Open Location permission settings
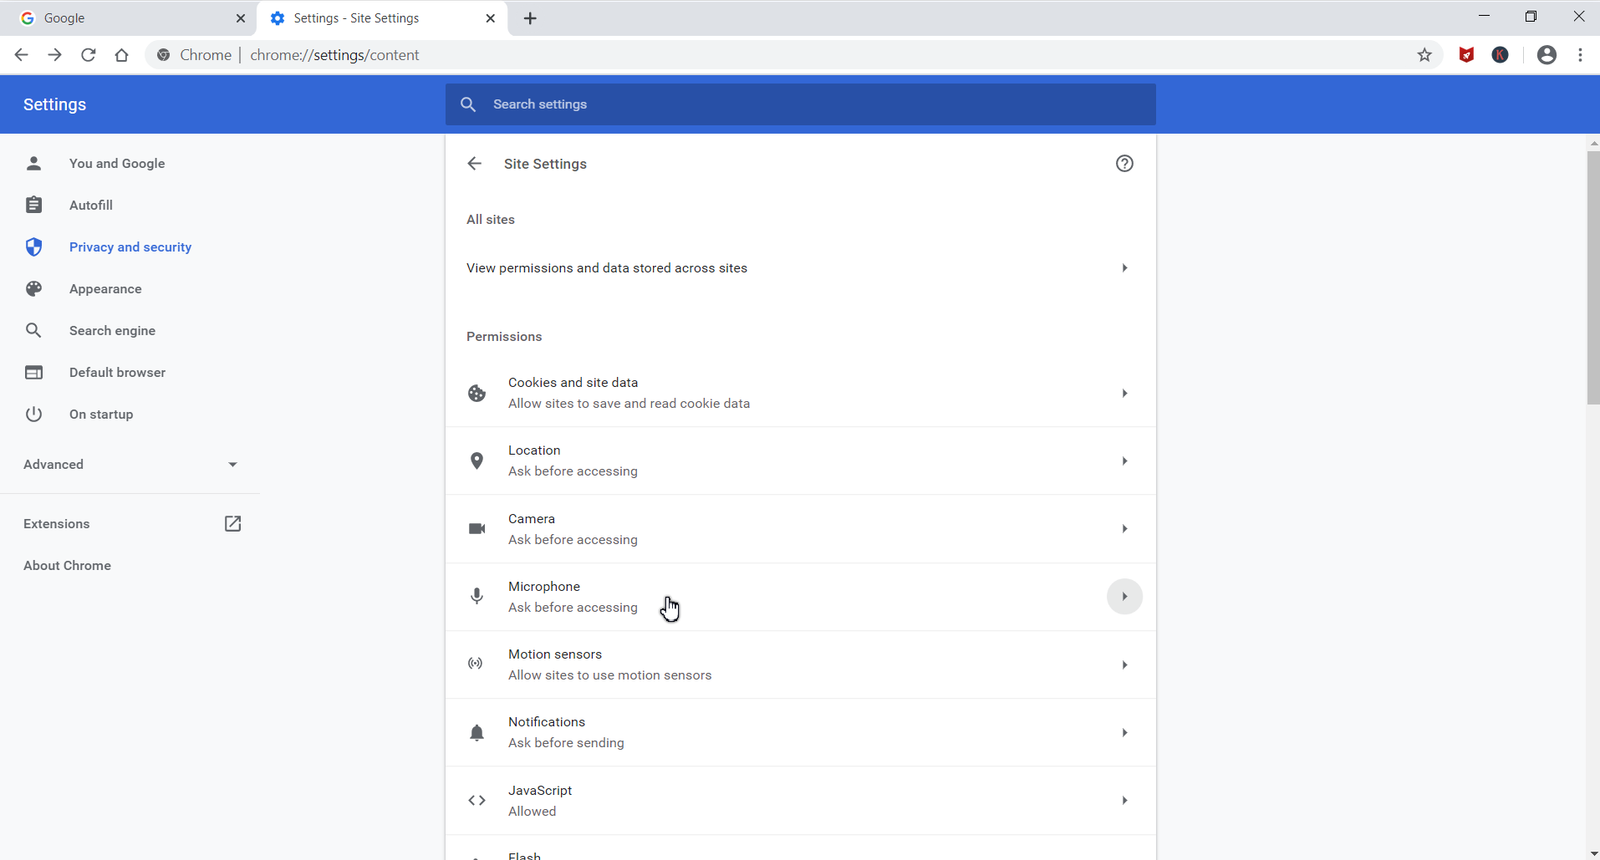The image size is (1600, 860). [800, 461]
